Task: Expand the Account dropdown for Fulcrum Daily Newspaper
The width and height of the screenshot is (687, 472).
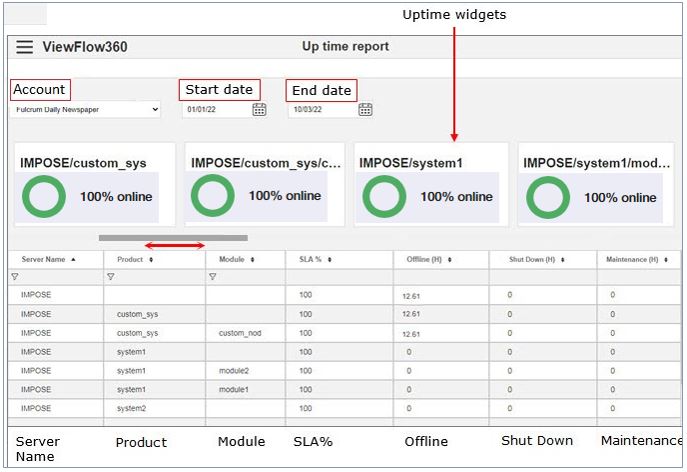Action: (x=85, y=110)
